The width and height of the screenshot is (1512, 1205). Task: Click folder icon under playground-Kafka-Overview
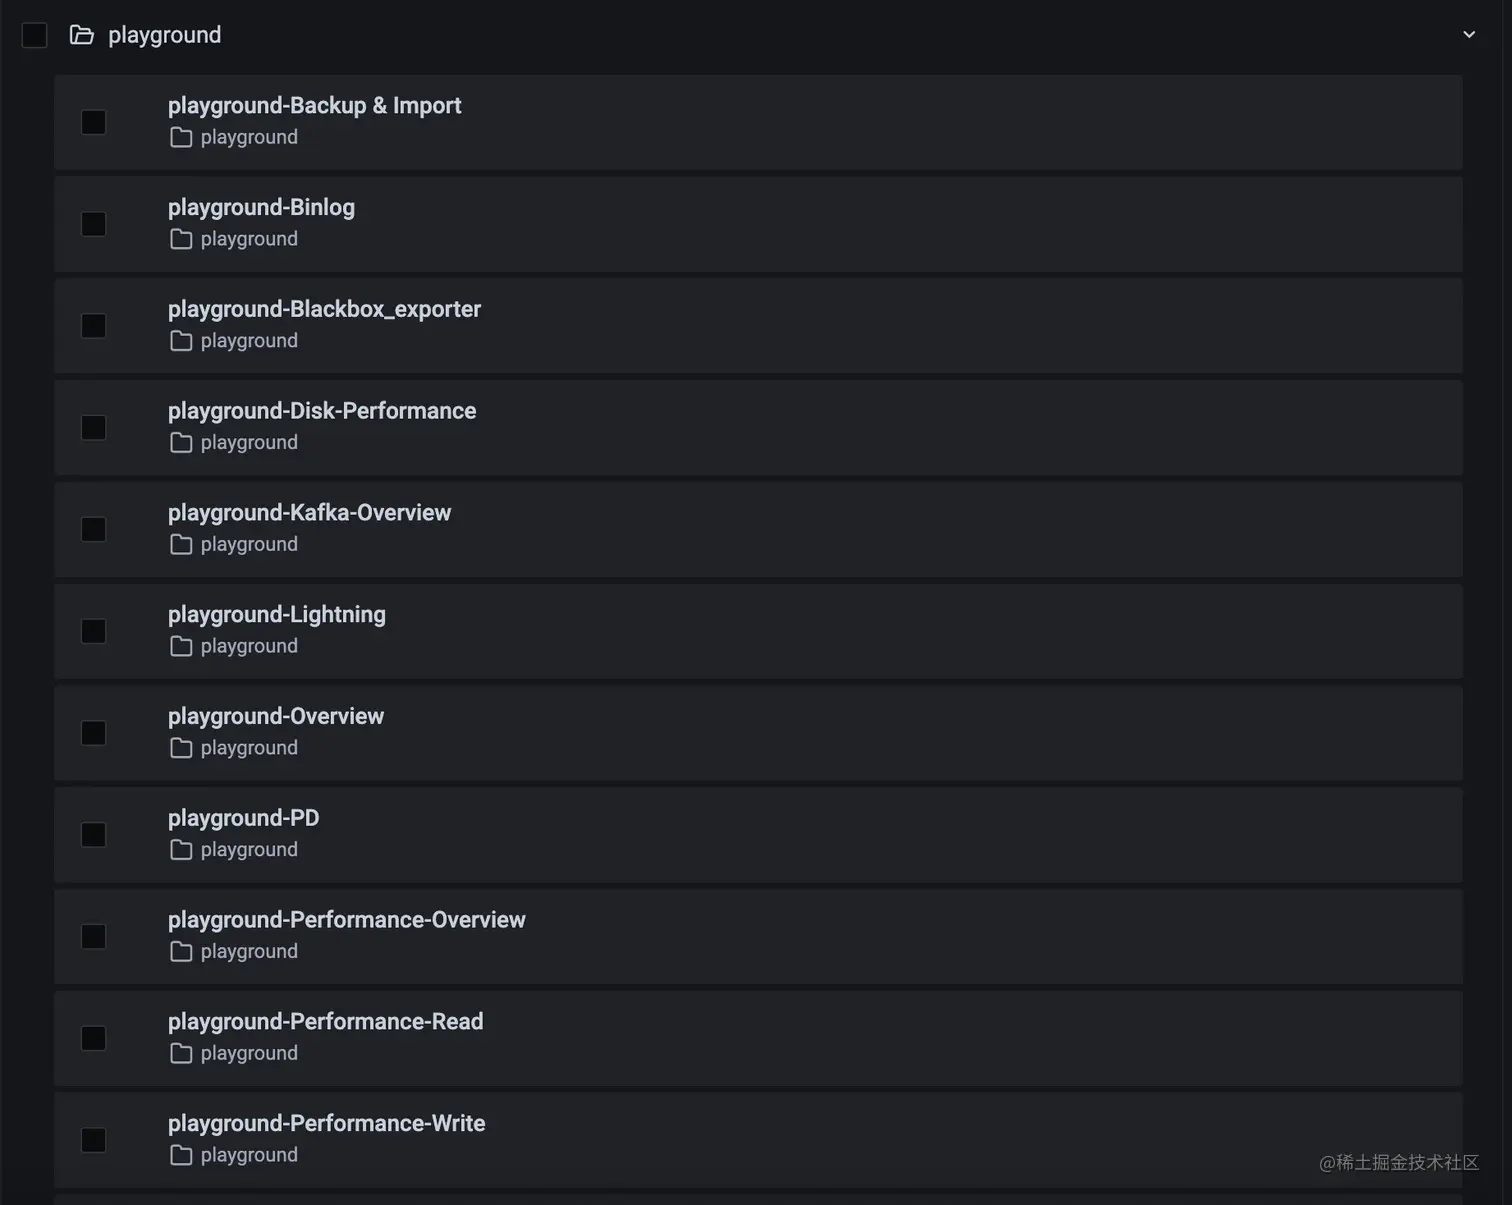[x=181, y=545]
